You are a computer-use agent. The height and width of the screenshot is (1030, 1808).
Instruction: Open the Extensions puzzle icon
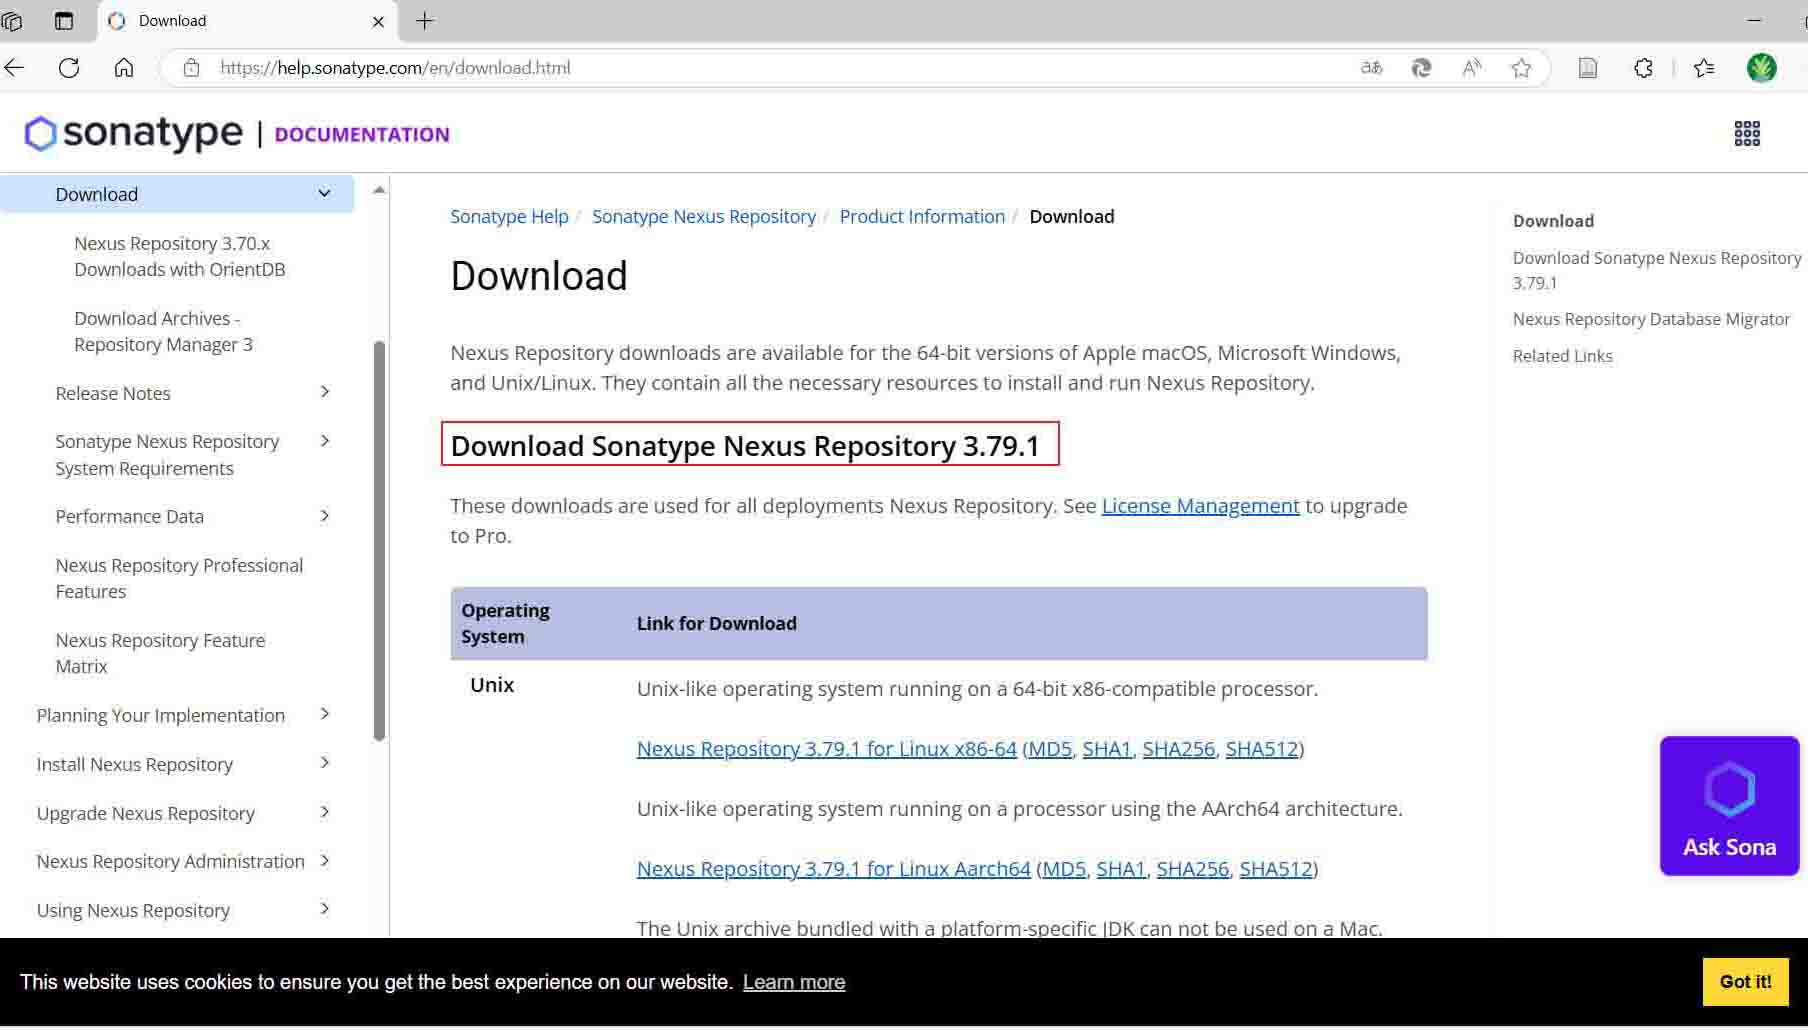pos(1643,68)
